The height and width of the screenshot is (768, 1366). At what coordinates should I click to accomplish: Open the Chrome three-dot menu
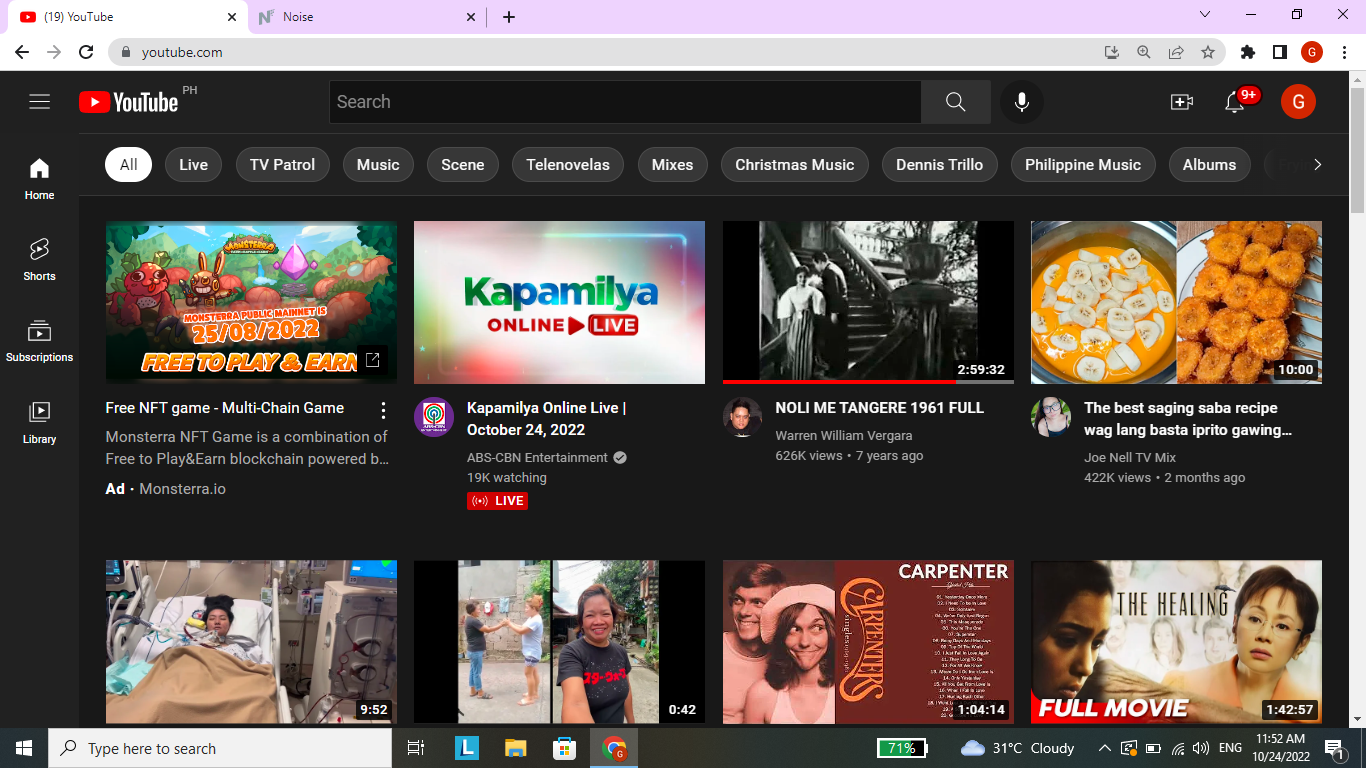click(1344, 52)
